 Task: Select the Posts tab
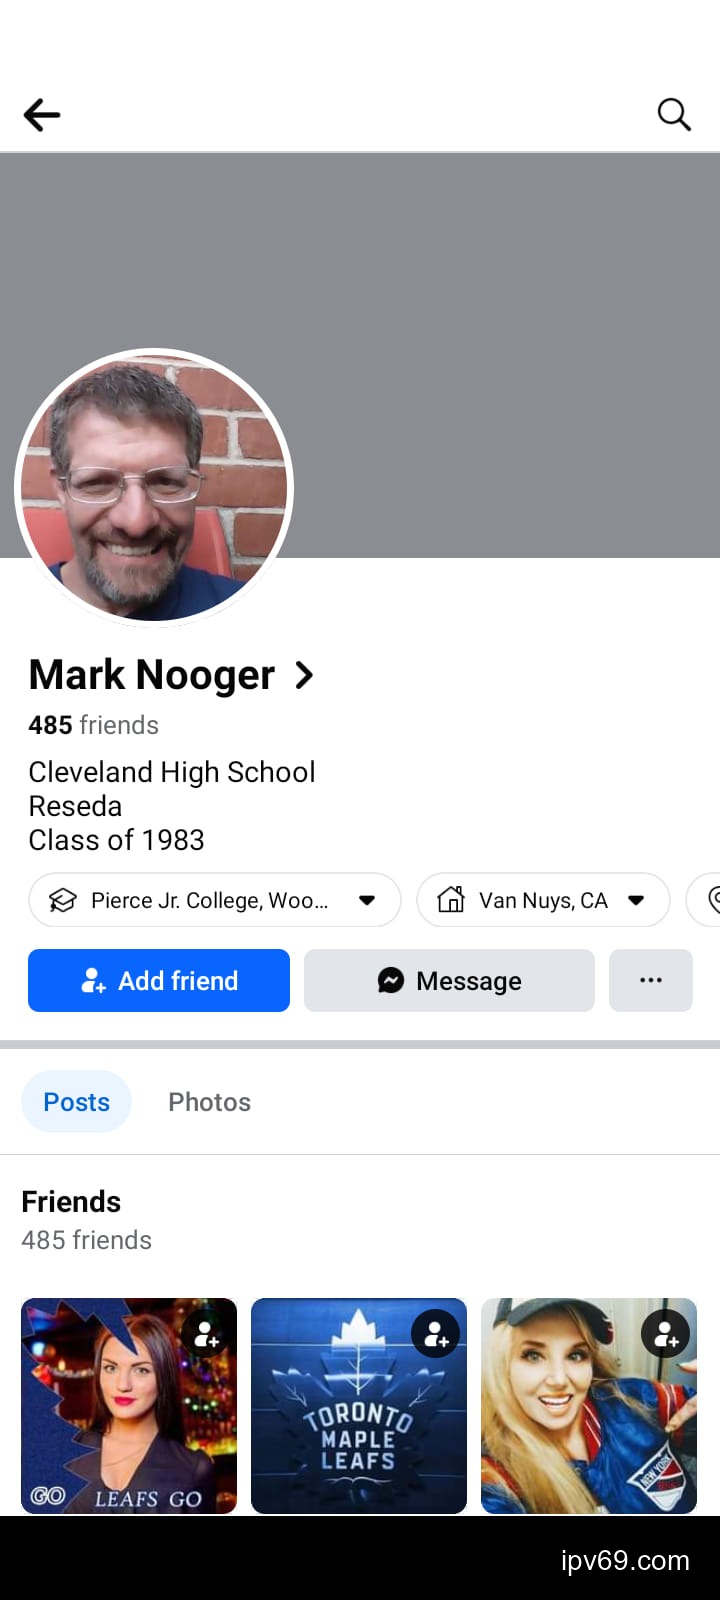[77, 1102]
